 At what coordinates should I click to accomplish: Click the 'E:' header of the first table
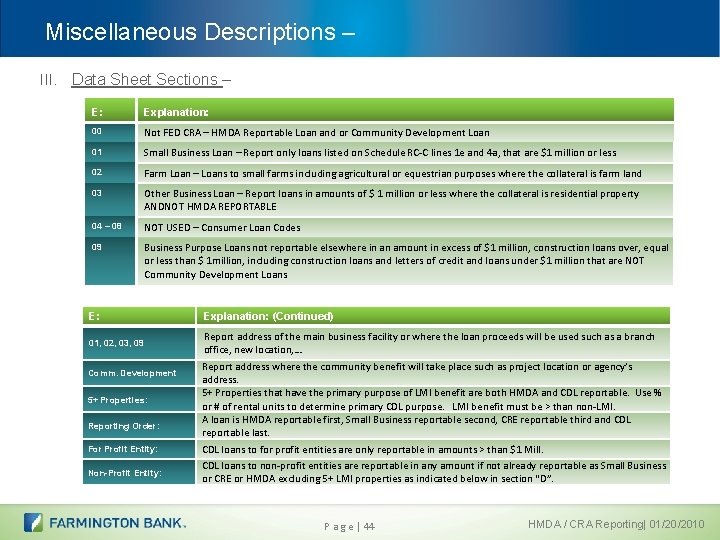pos(110,111)
